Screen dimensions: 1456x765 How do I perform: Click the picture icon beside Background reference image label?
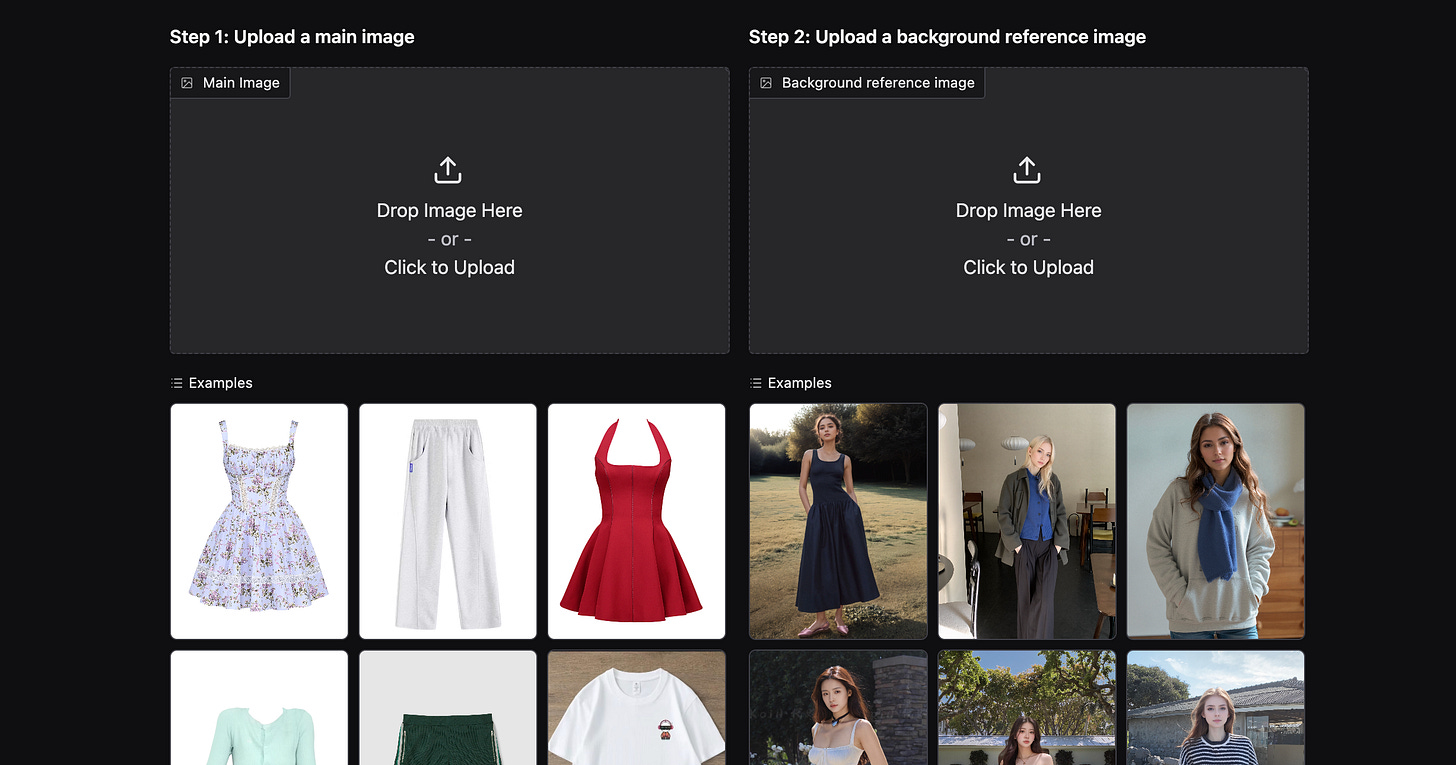point(766,83)
